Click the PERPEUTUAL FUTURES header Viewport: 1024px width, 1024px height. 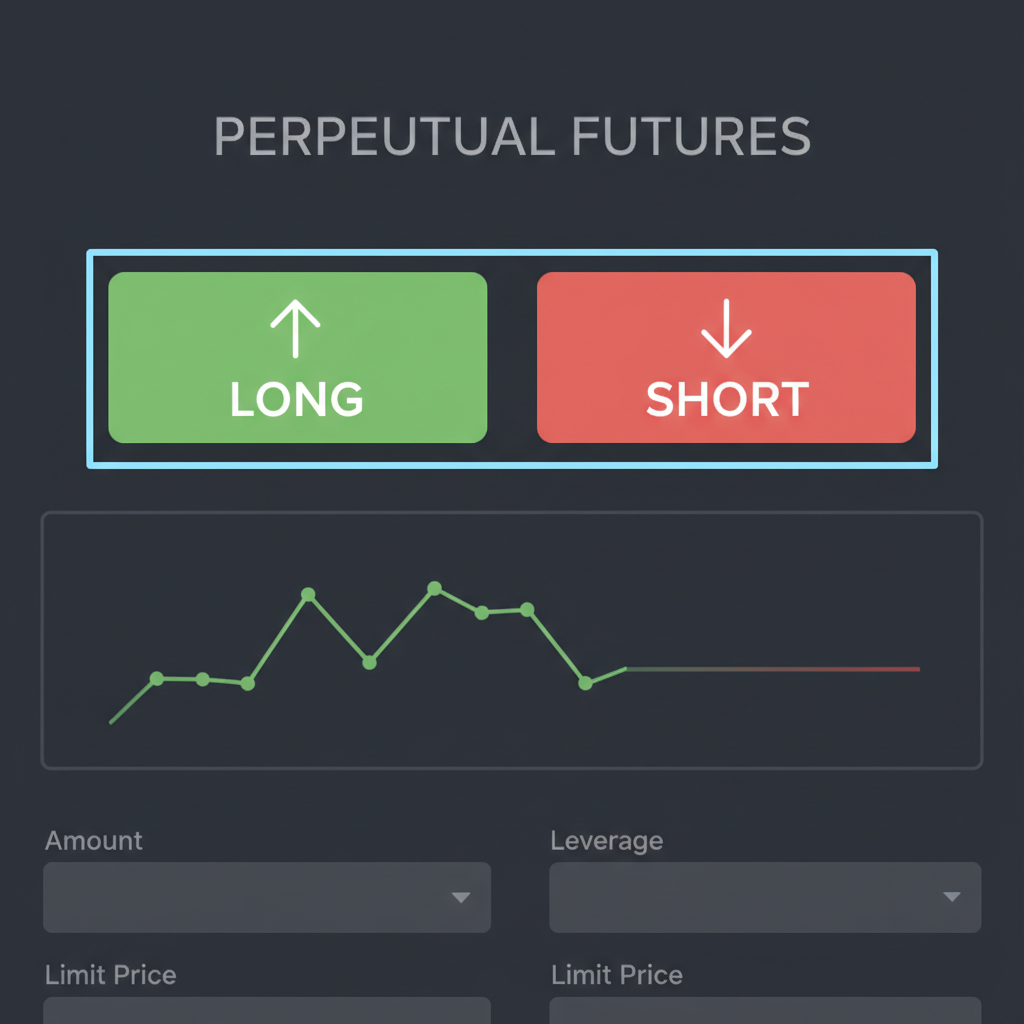(511, 137)
